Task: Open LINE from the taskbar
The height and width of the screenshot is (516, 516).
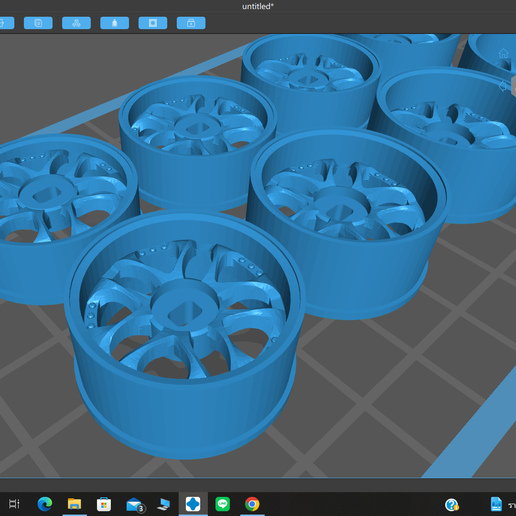Action: pyautogui.click(x=222, y=504)
